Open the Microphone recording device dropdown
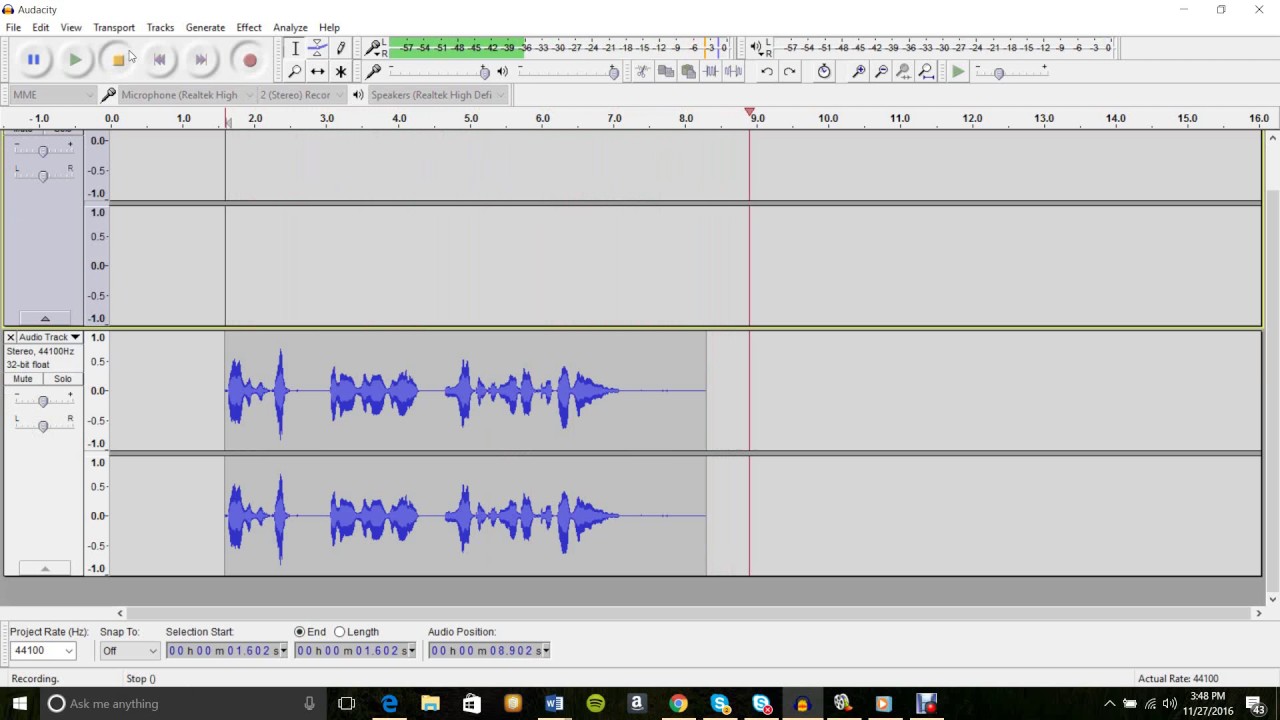 185,95
